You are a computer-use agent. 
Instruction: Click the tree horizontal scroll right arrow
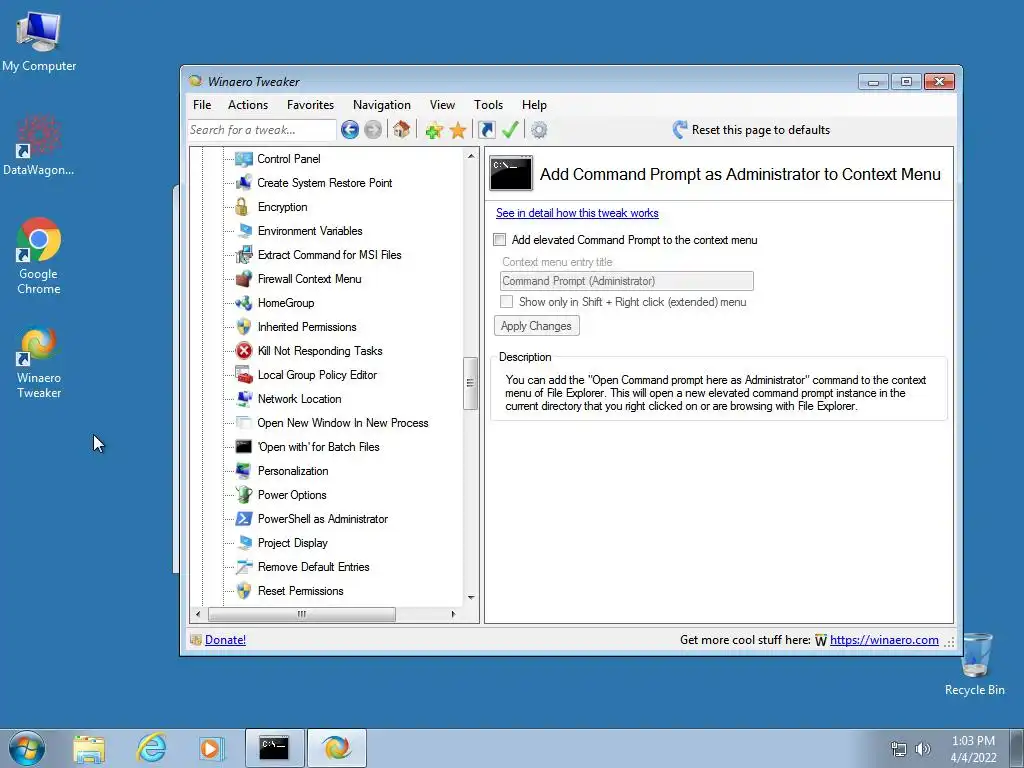coord(453,614)
